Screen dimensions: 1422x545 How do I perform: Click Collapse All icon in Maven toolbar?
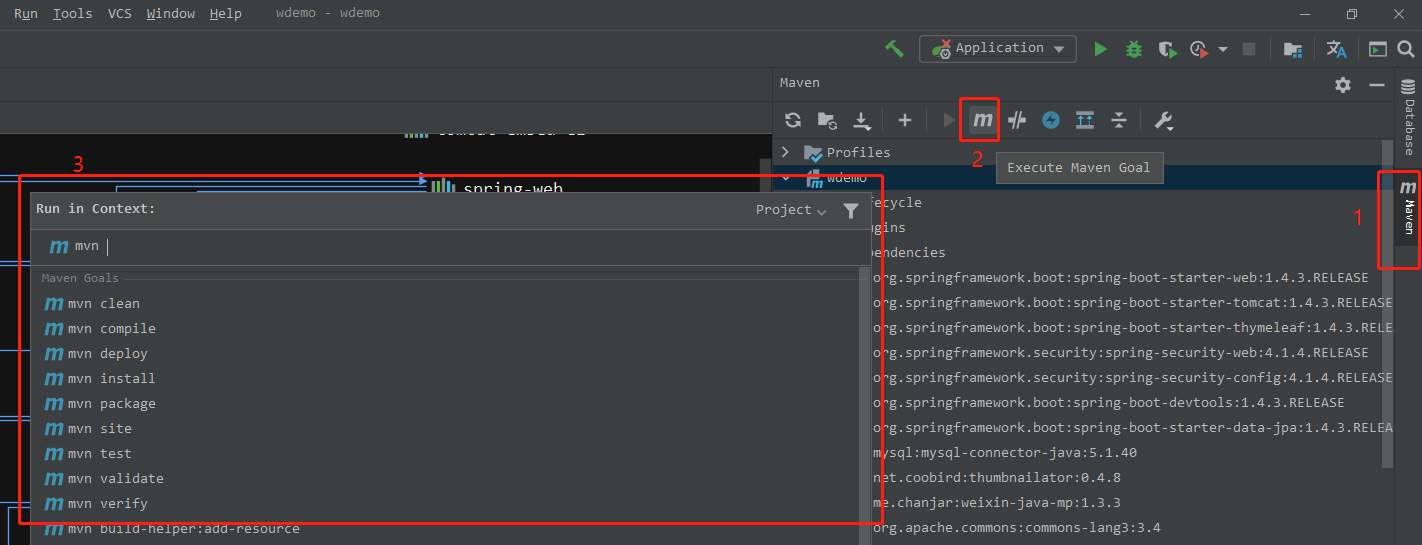point(1119,120)
